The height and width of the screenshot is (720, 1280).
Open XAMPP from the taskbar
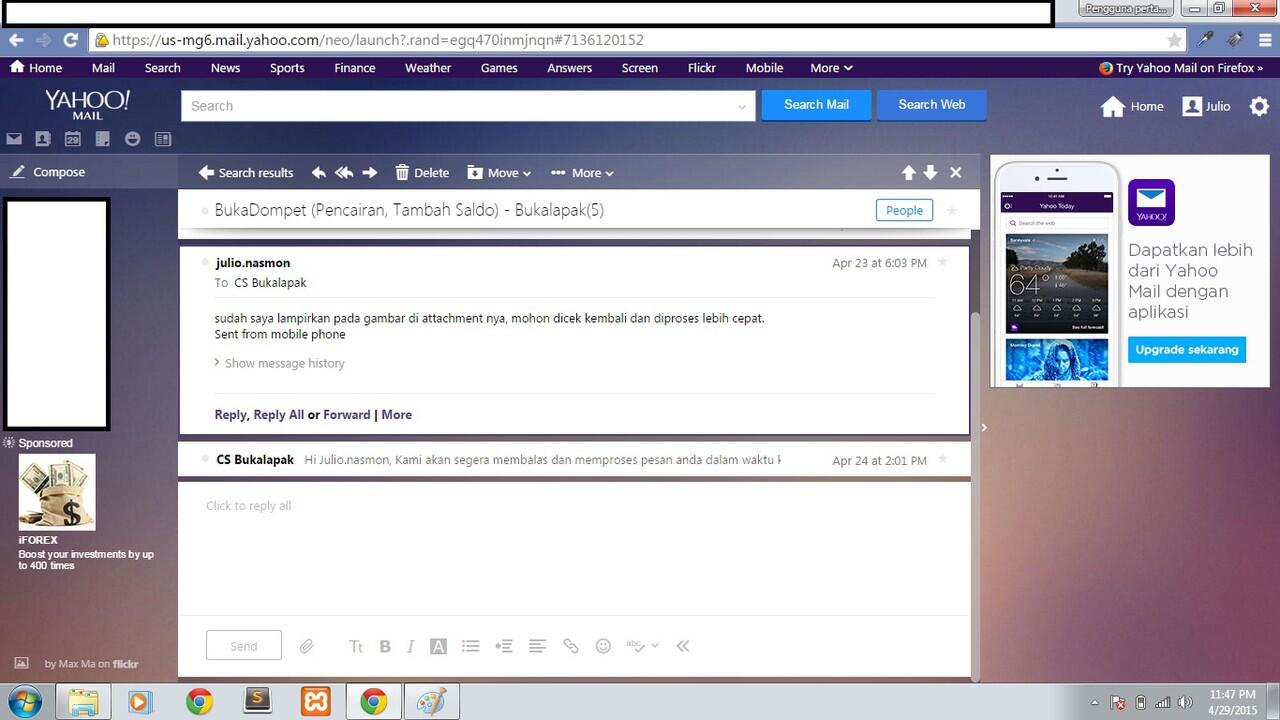316,702
